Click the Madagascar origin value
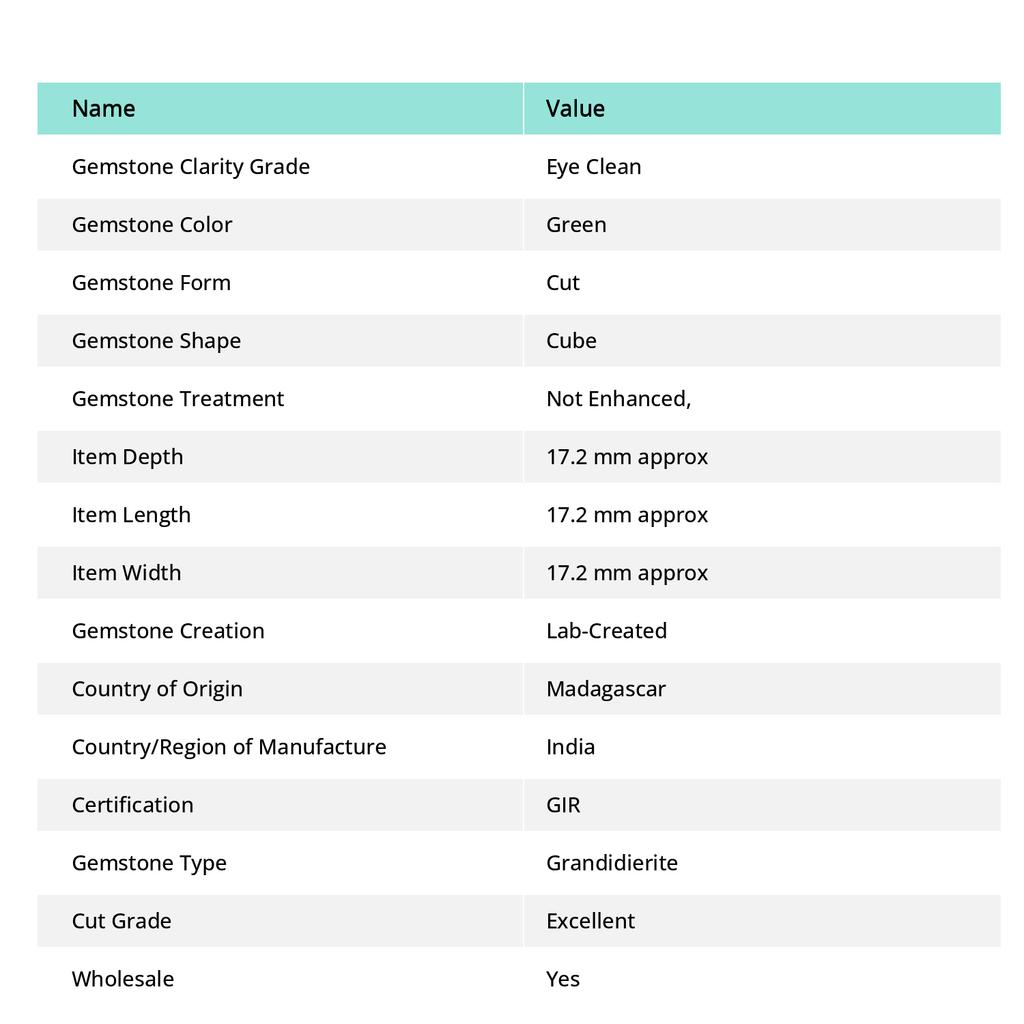 [605, 689]
